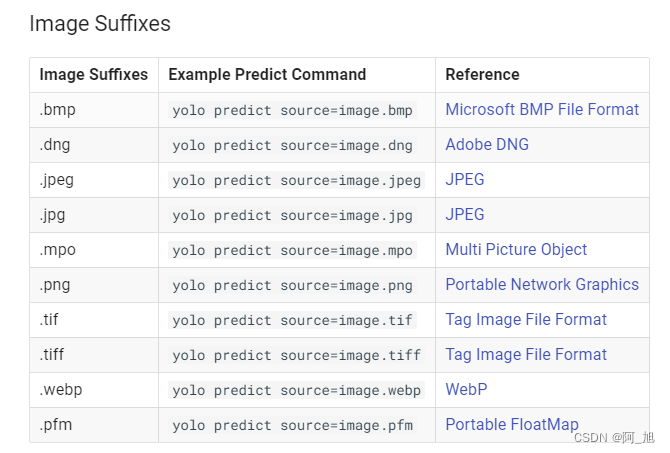The height and width of the screenshot is (453, 670).
Task: Click the 'yolo predict source=image.tiff' command
Action: coord(297,356)
